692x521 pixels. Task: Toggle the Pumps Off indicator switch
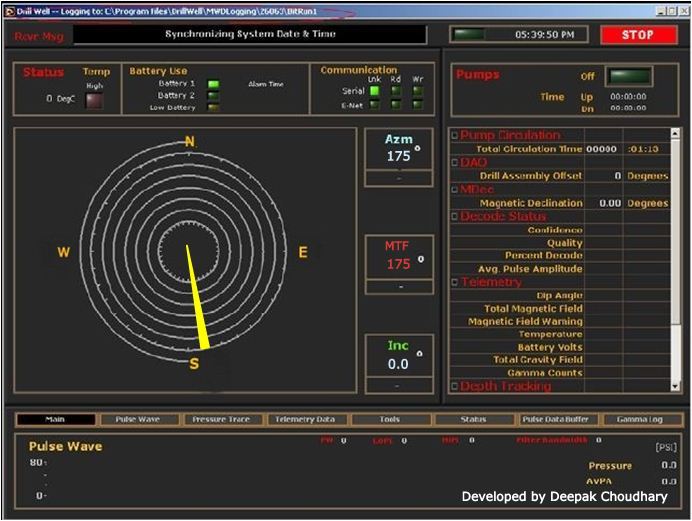pyautogui.click(x=630, y=76)
